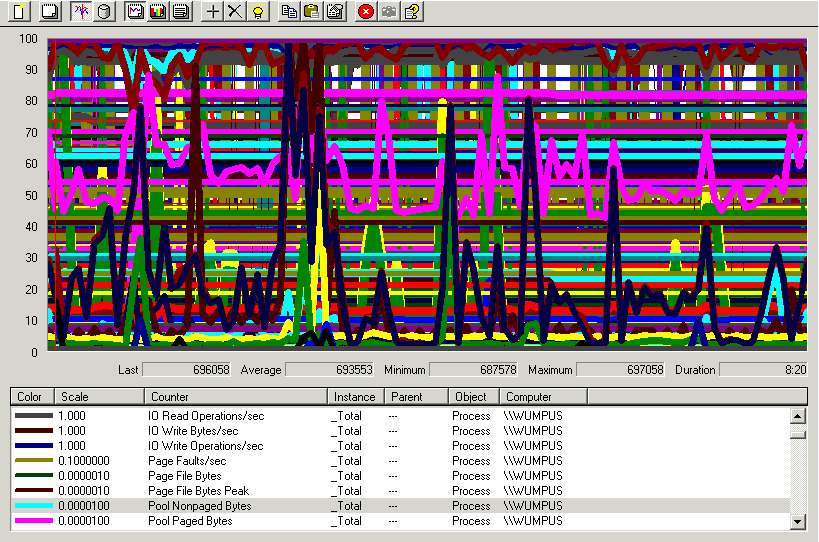
Task: Click the Last value field 696058
Action: point(186,370)
